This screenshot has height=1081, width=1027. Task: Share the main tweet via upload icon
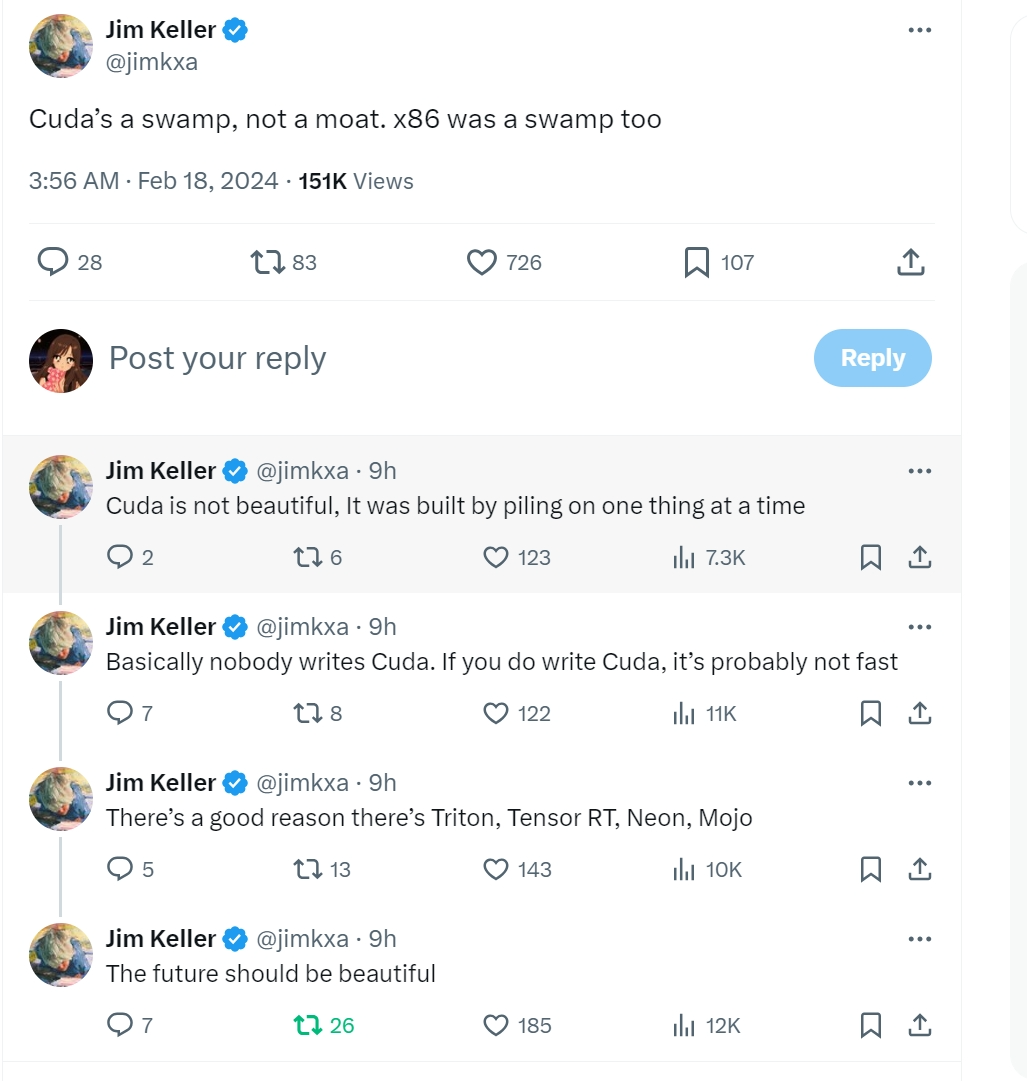pyautogui.click(x=909, y=263)
